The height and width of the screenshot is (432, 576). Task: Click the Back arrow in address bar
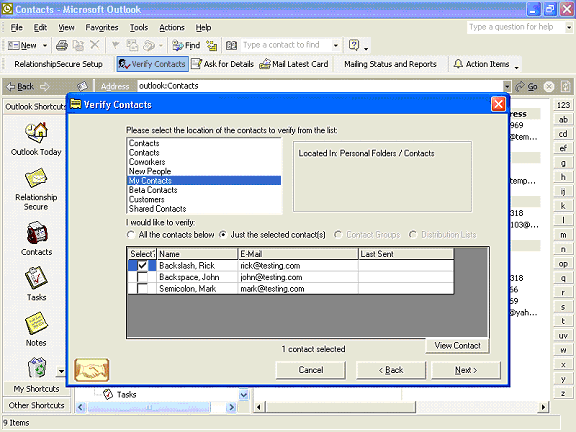coord(20,87)
